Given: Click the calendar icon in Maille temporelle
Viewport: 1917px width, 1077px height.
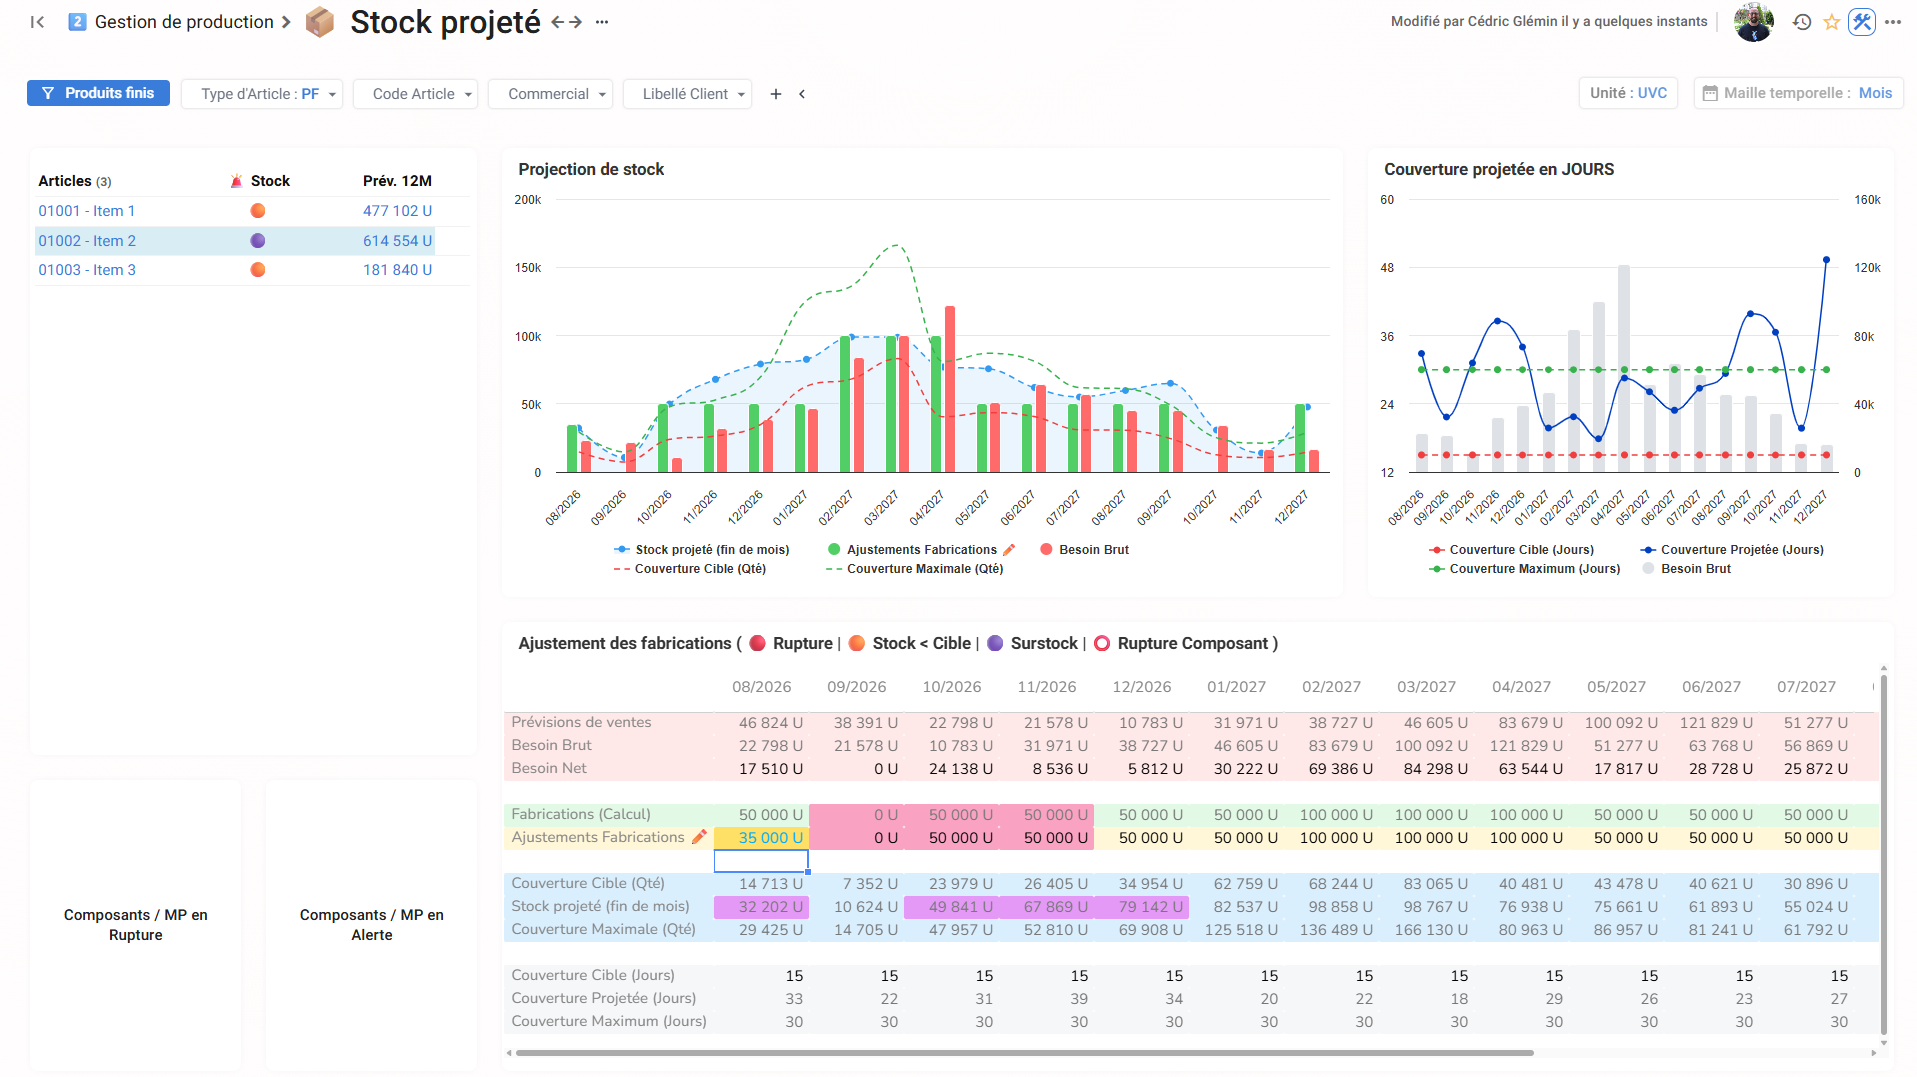Looking at the screenshot, I should tap(1710, 94).
